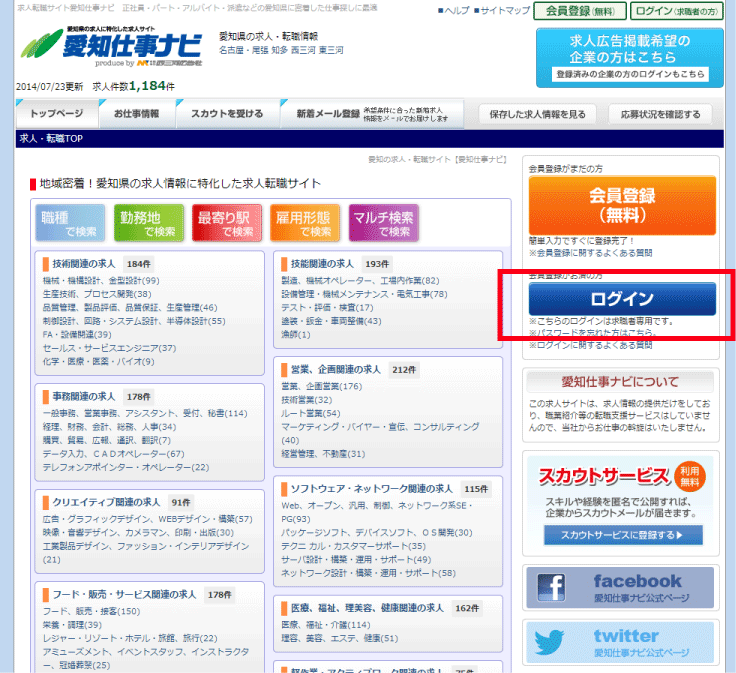Image resolution: width=736 pixels, height=673 pixels.
Task: Click the green 勤務地で検索 search tile
Action: tap(146, 223)
